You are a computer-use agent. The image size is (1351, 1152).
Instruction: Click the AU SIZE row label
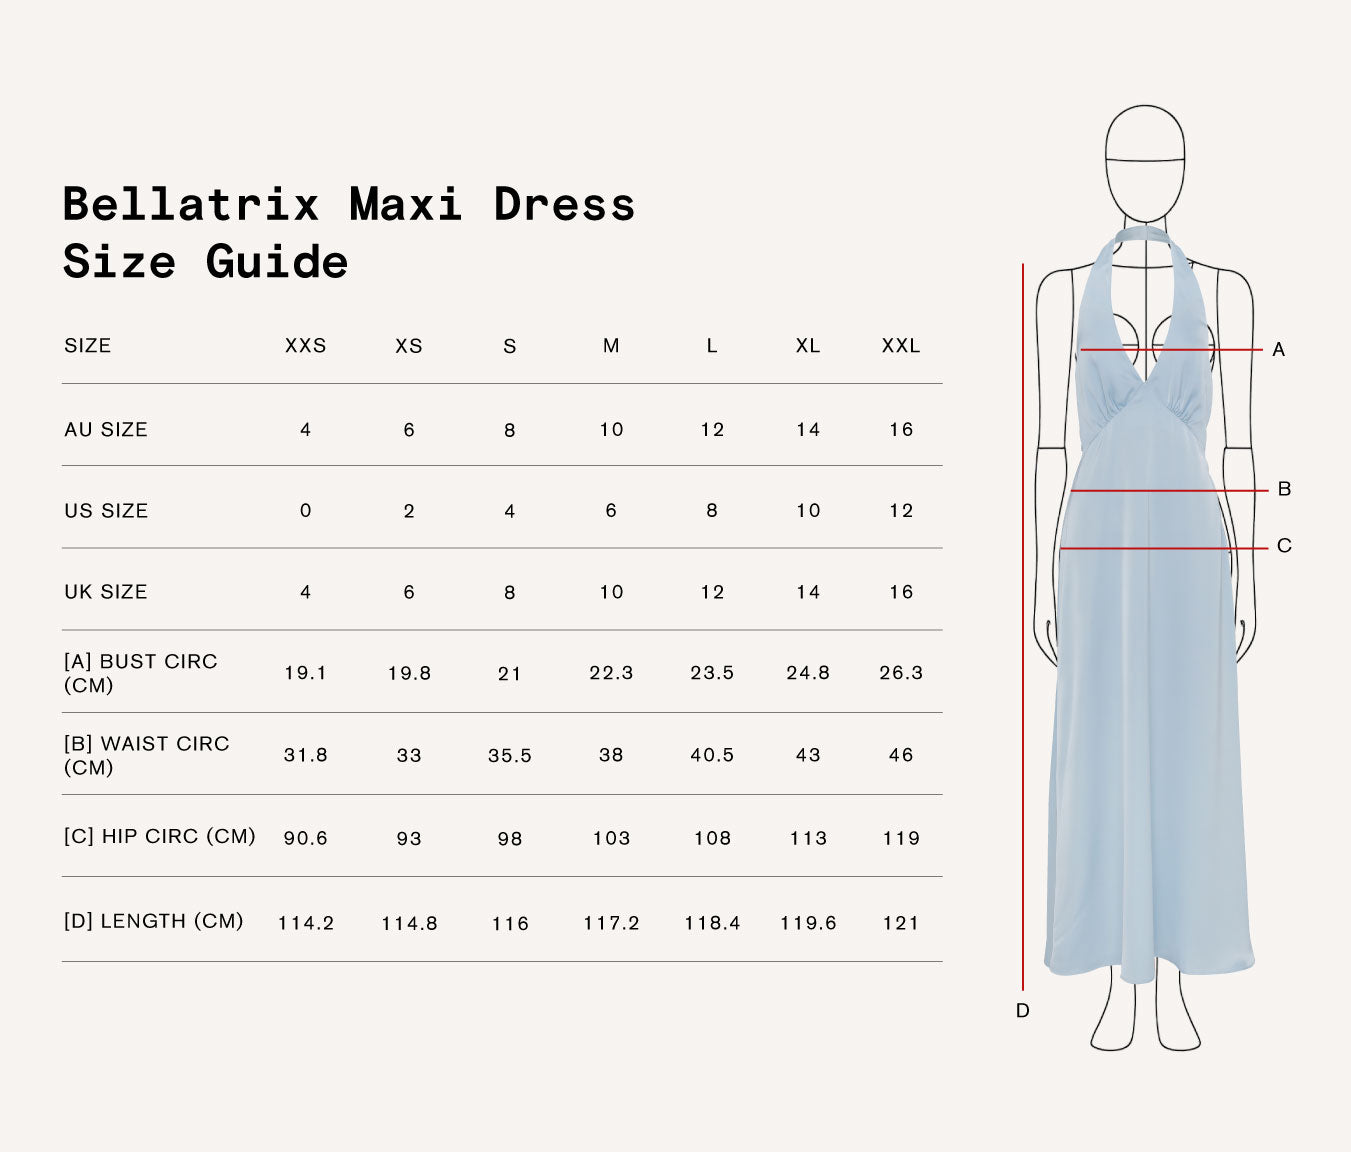(106, 429)
